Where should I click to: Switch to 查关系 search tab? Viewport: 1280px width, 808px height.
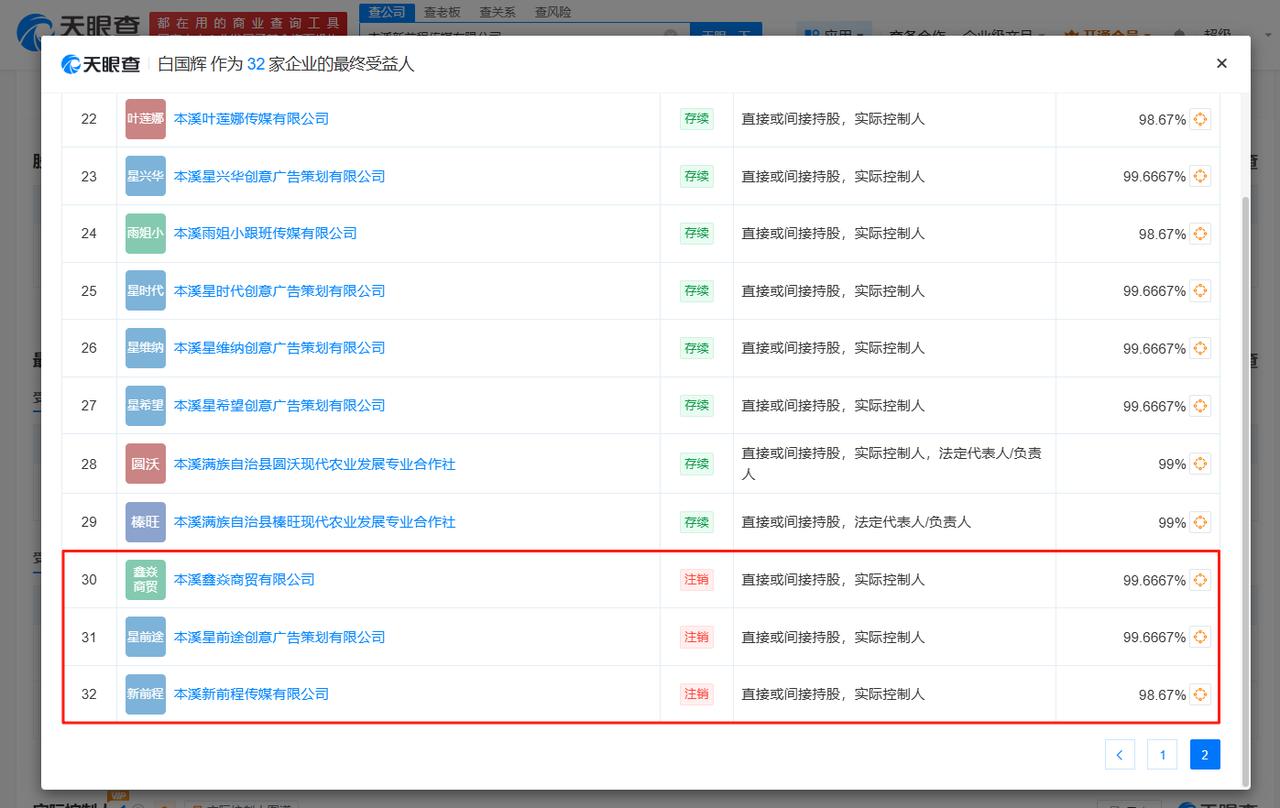tap(497, 12)
